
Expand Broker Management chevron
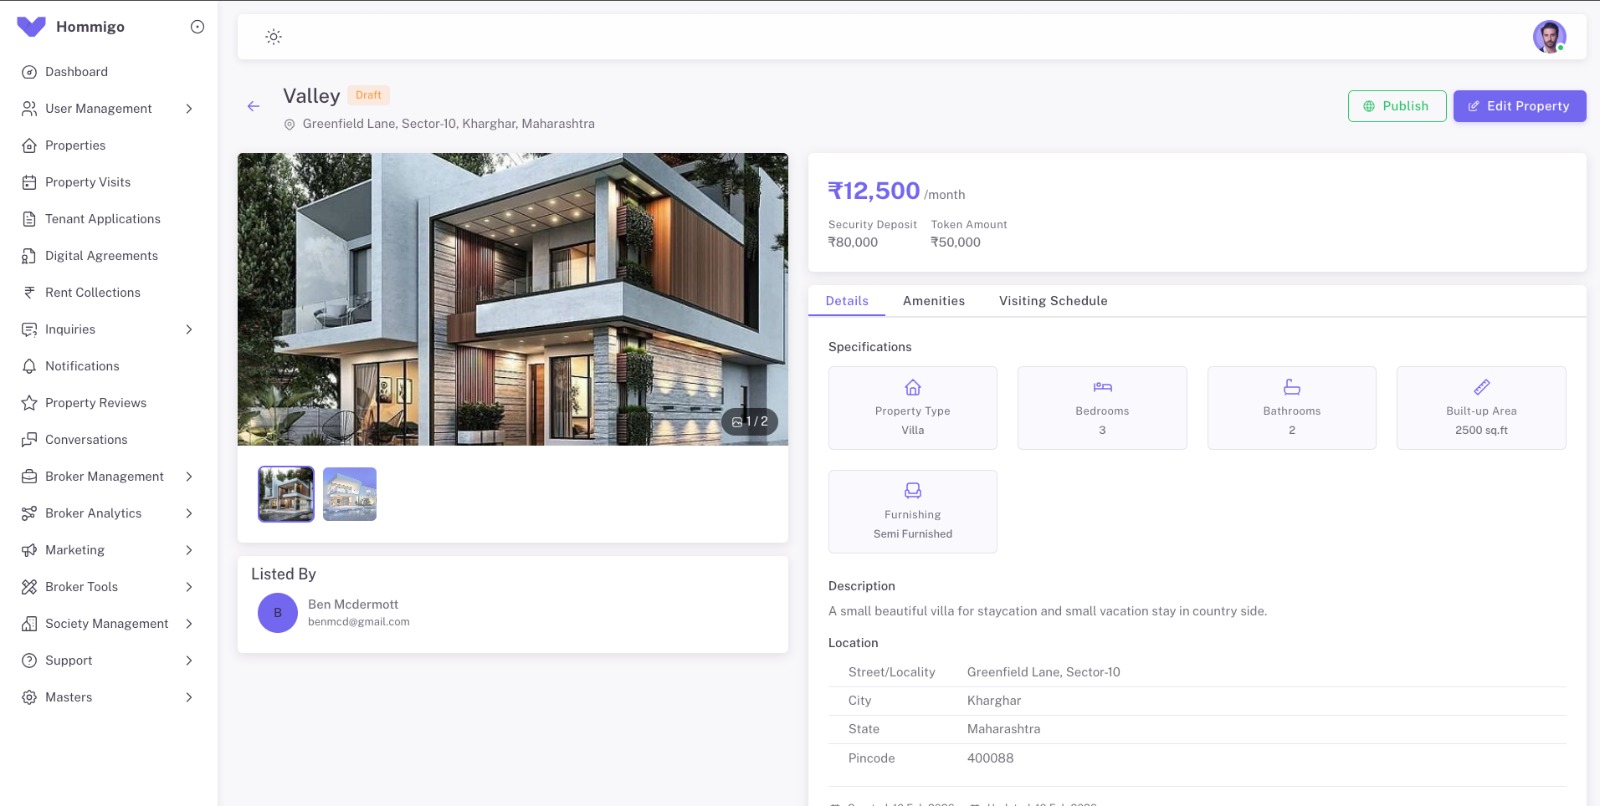(x=189, y=477)
